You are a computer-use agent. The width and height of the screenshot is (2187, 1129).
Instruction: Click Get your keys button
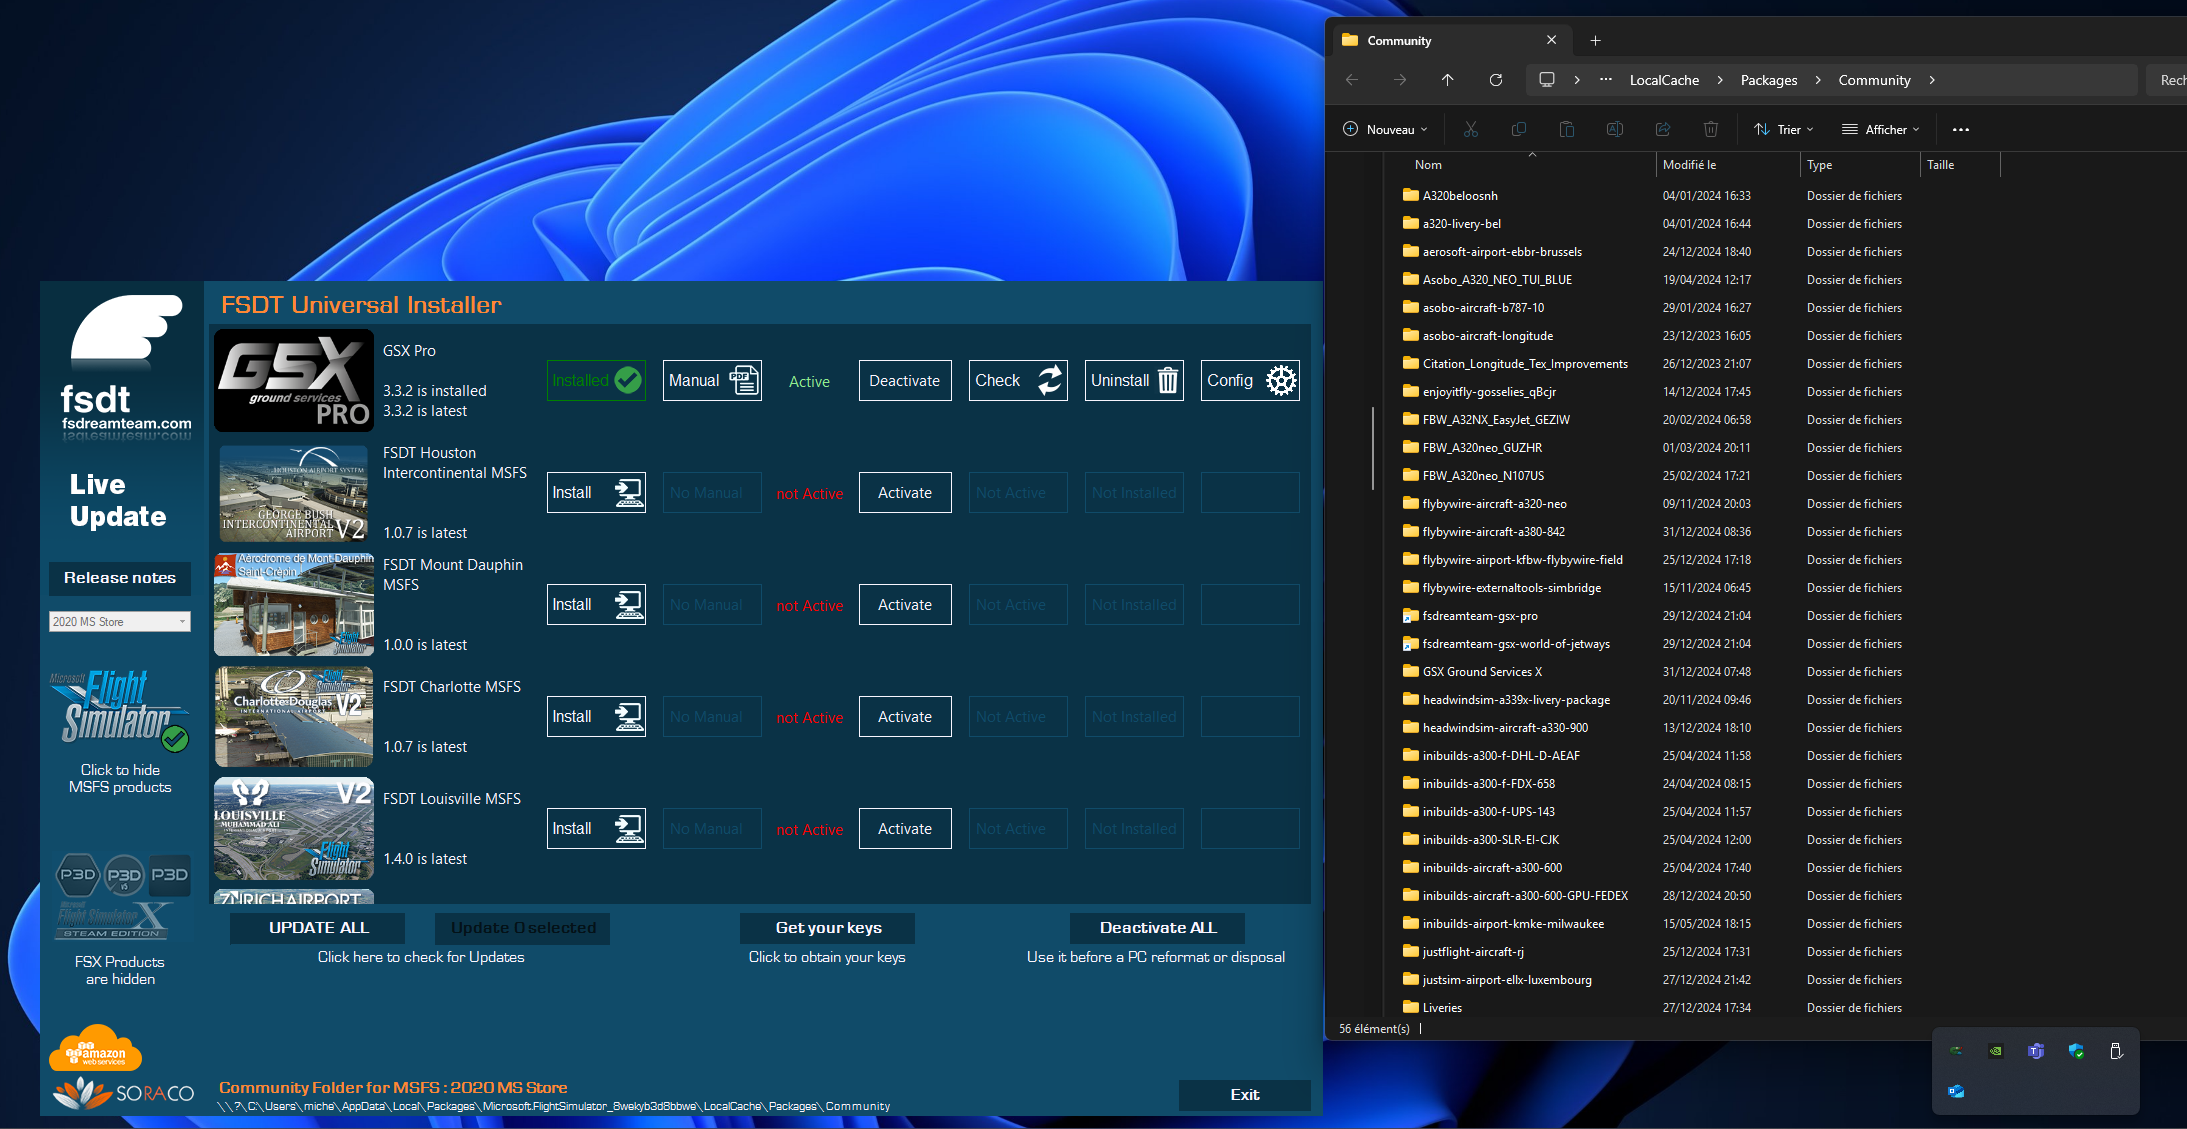tap(828, 928)
